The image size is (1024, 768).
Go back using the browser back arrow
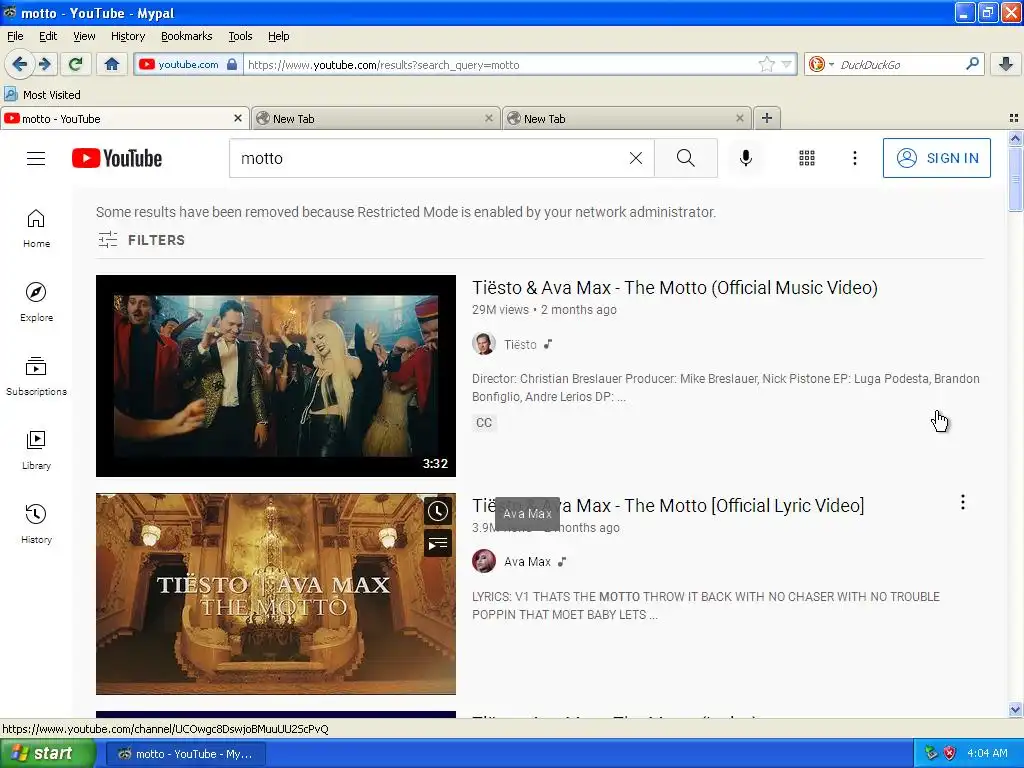(19, 64)
